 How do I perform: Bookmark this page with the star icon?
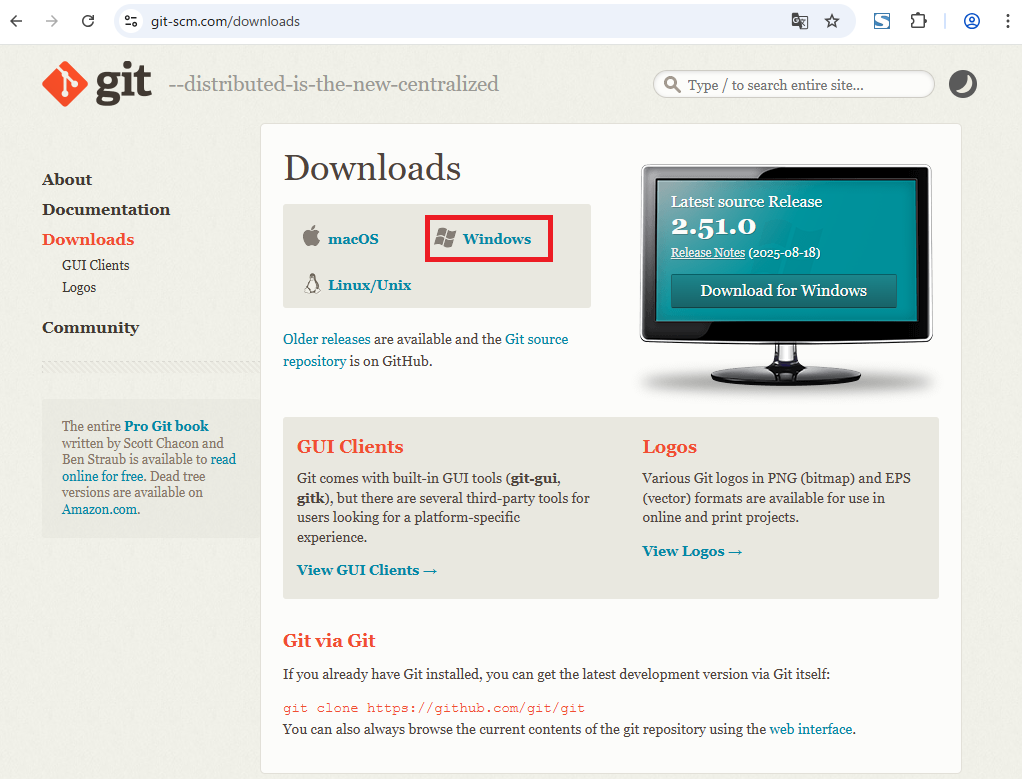(x=832, y=21)
